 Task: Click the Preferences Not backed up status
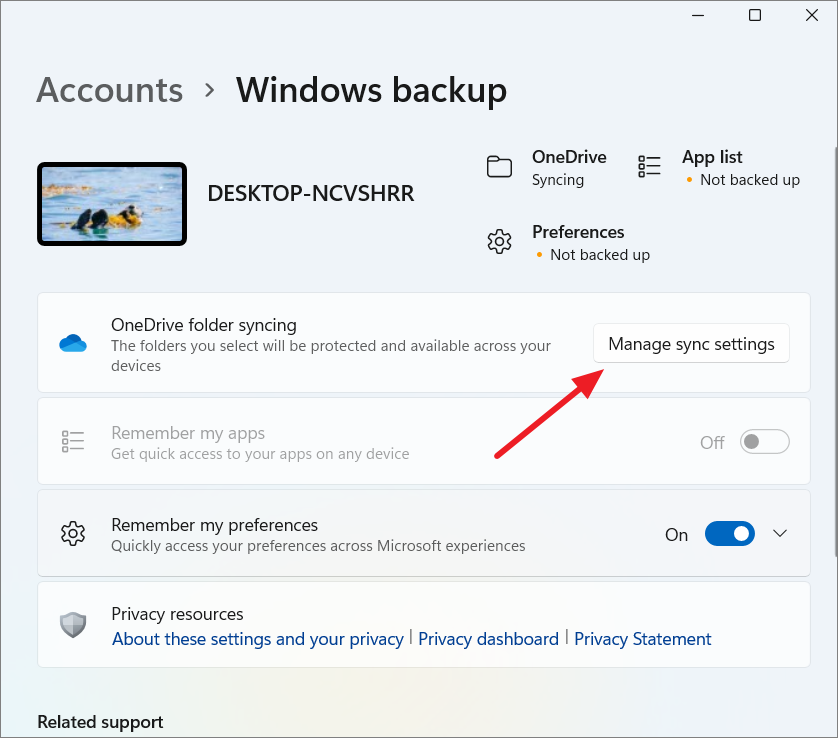600,255
